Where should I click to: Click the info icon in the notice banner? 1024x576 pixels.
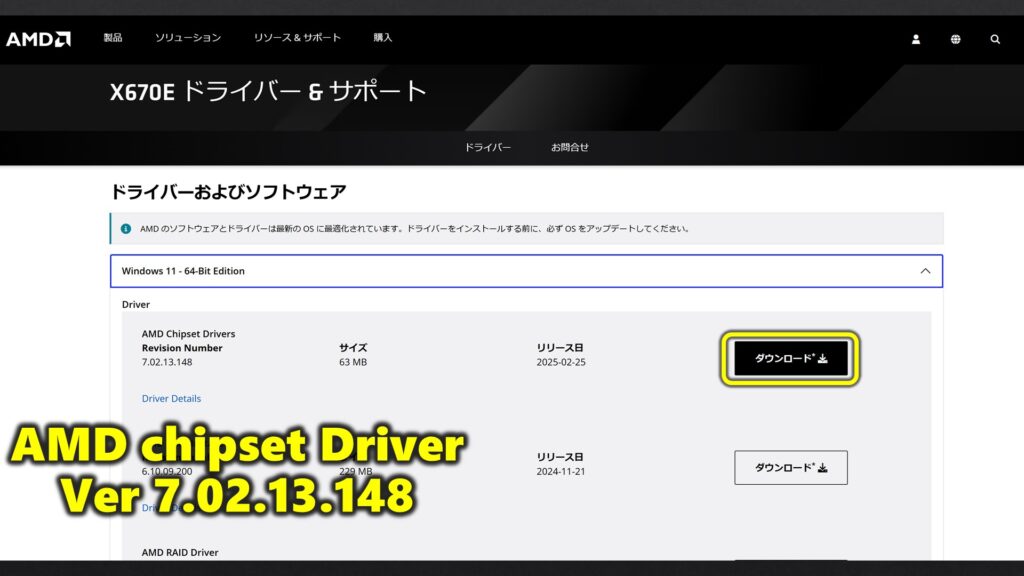[126, 229]
